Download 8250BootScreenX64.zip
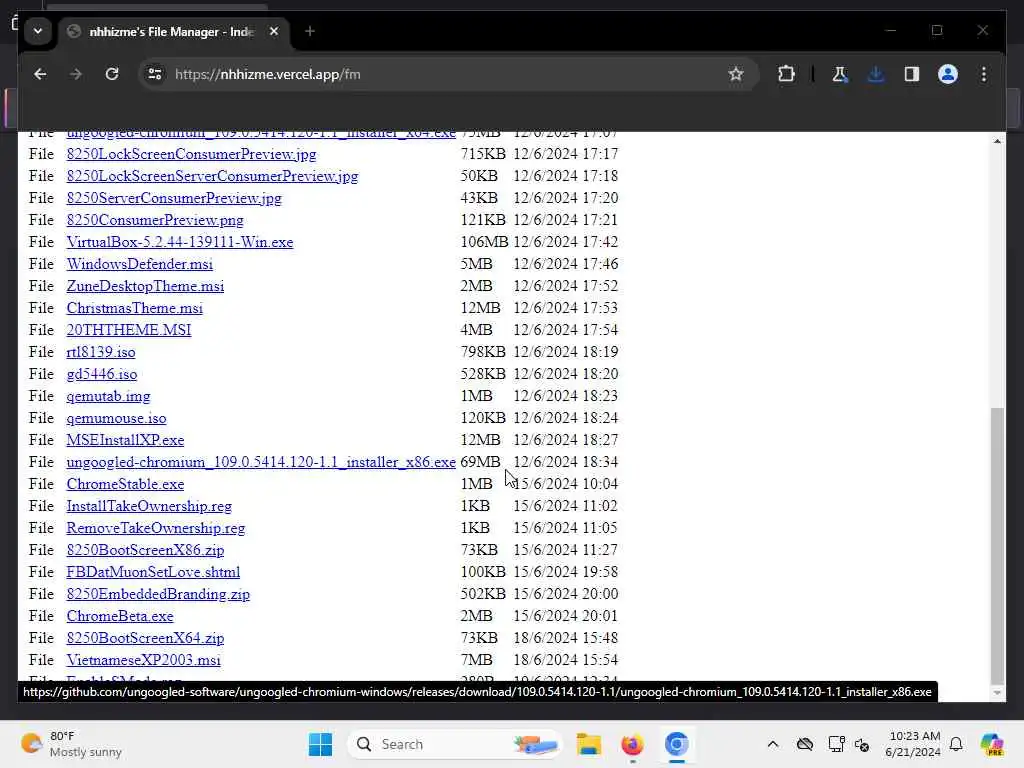1024x768 pixels. point(145,638)
